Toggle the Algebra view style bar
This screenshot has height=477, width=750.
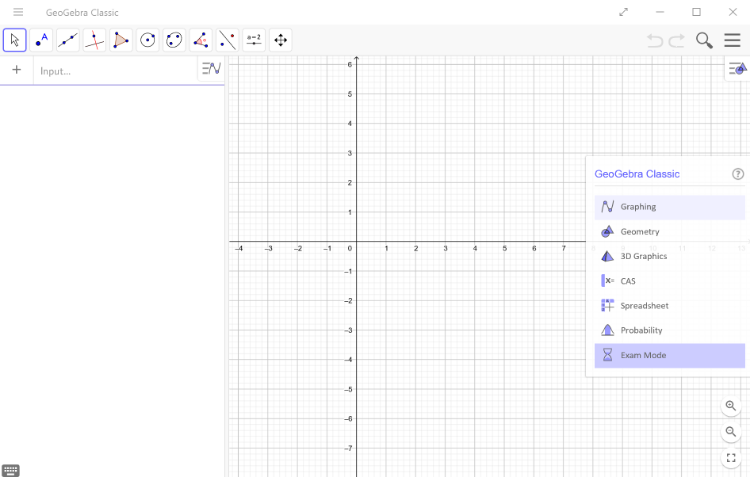tap(211, 69)
